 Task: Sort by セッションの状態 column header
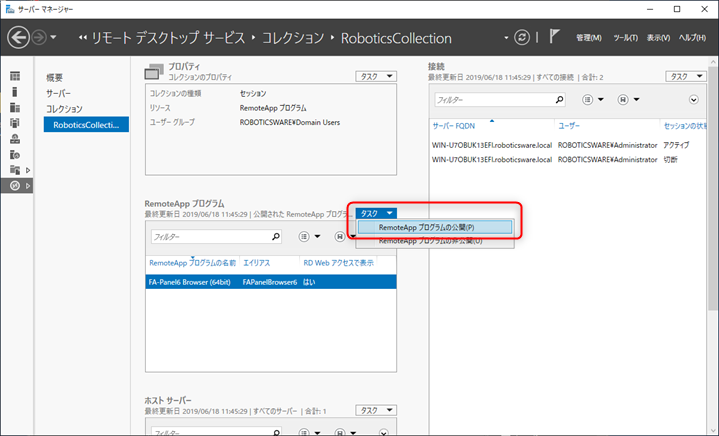pyautogui.click(x=684, y=126)
